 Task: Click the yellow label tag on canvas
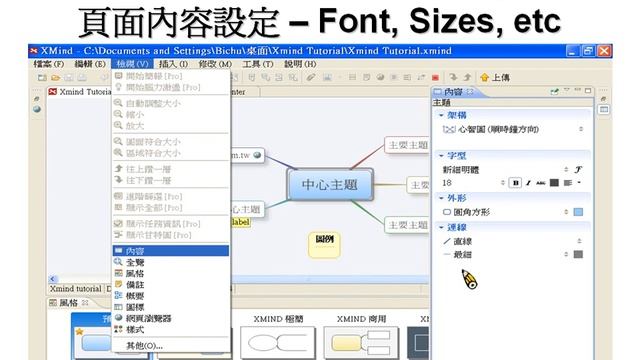(x=241, y=222)
